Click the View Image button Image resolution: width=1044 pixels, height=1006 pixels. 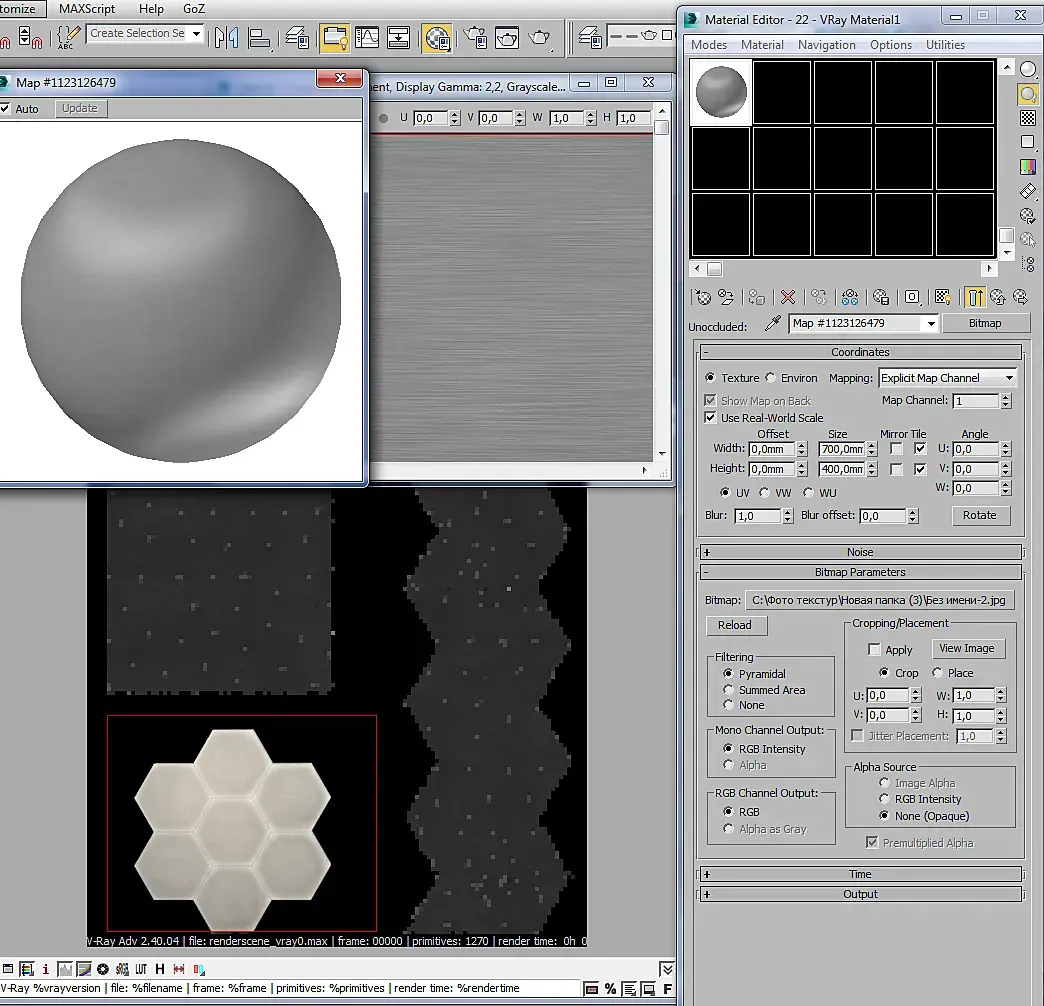[x=966, y=648]
